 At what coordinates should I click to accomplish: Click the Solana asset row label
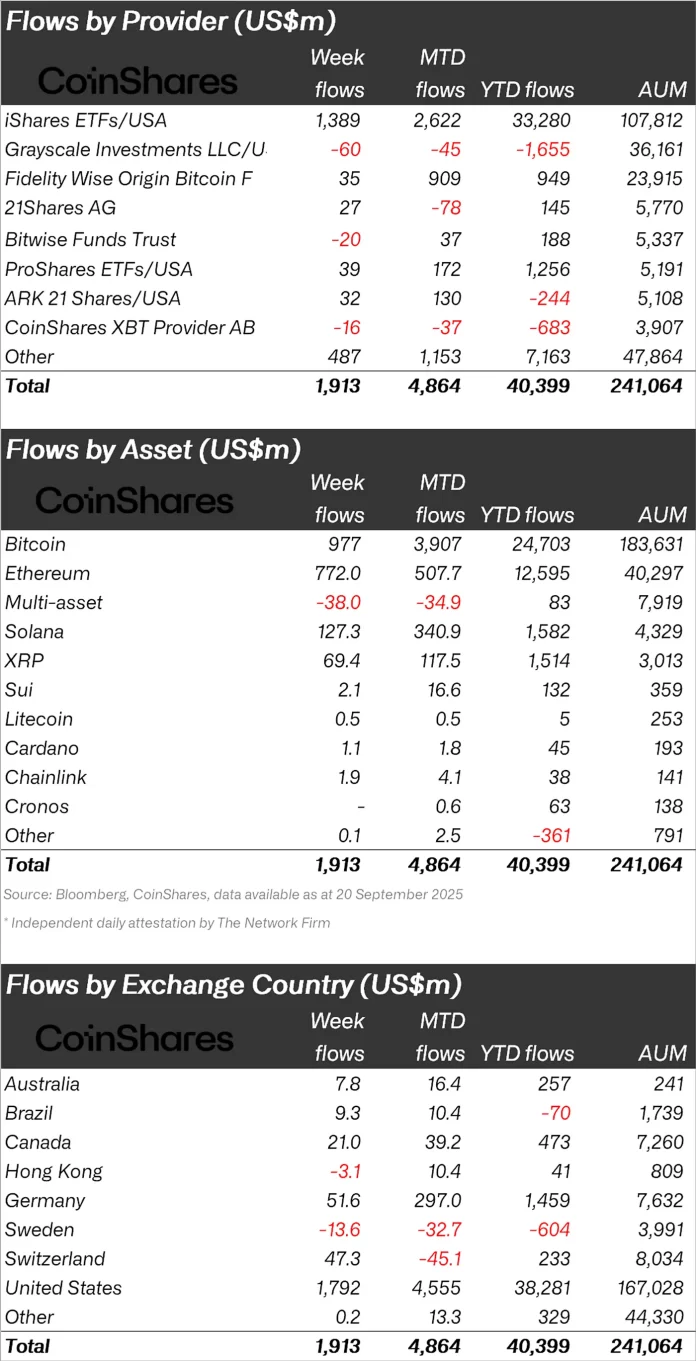34,632
